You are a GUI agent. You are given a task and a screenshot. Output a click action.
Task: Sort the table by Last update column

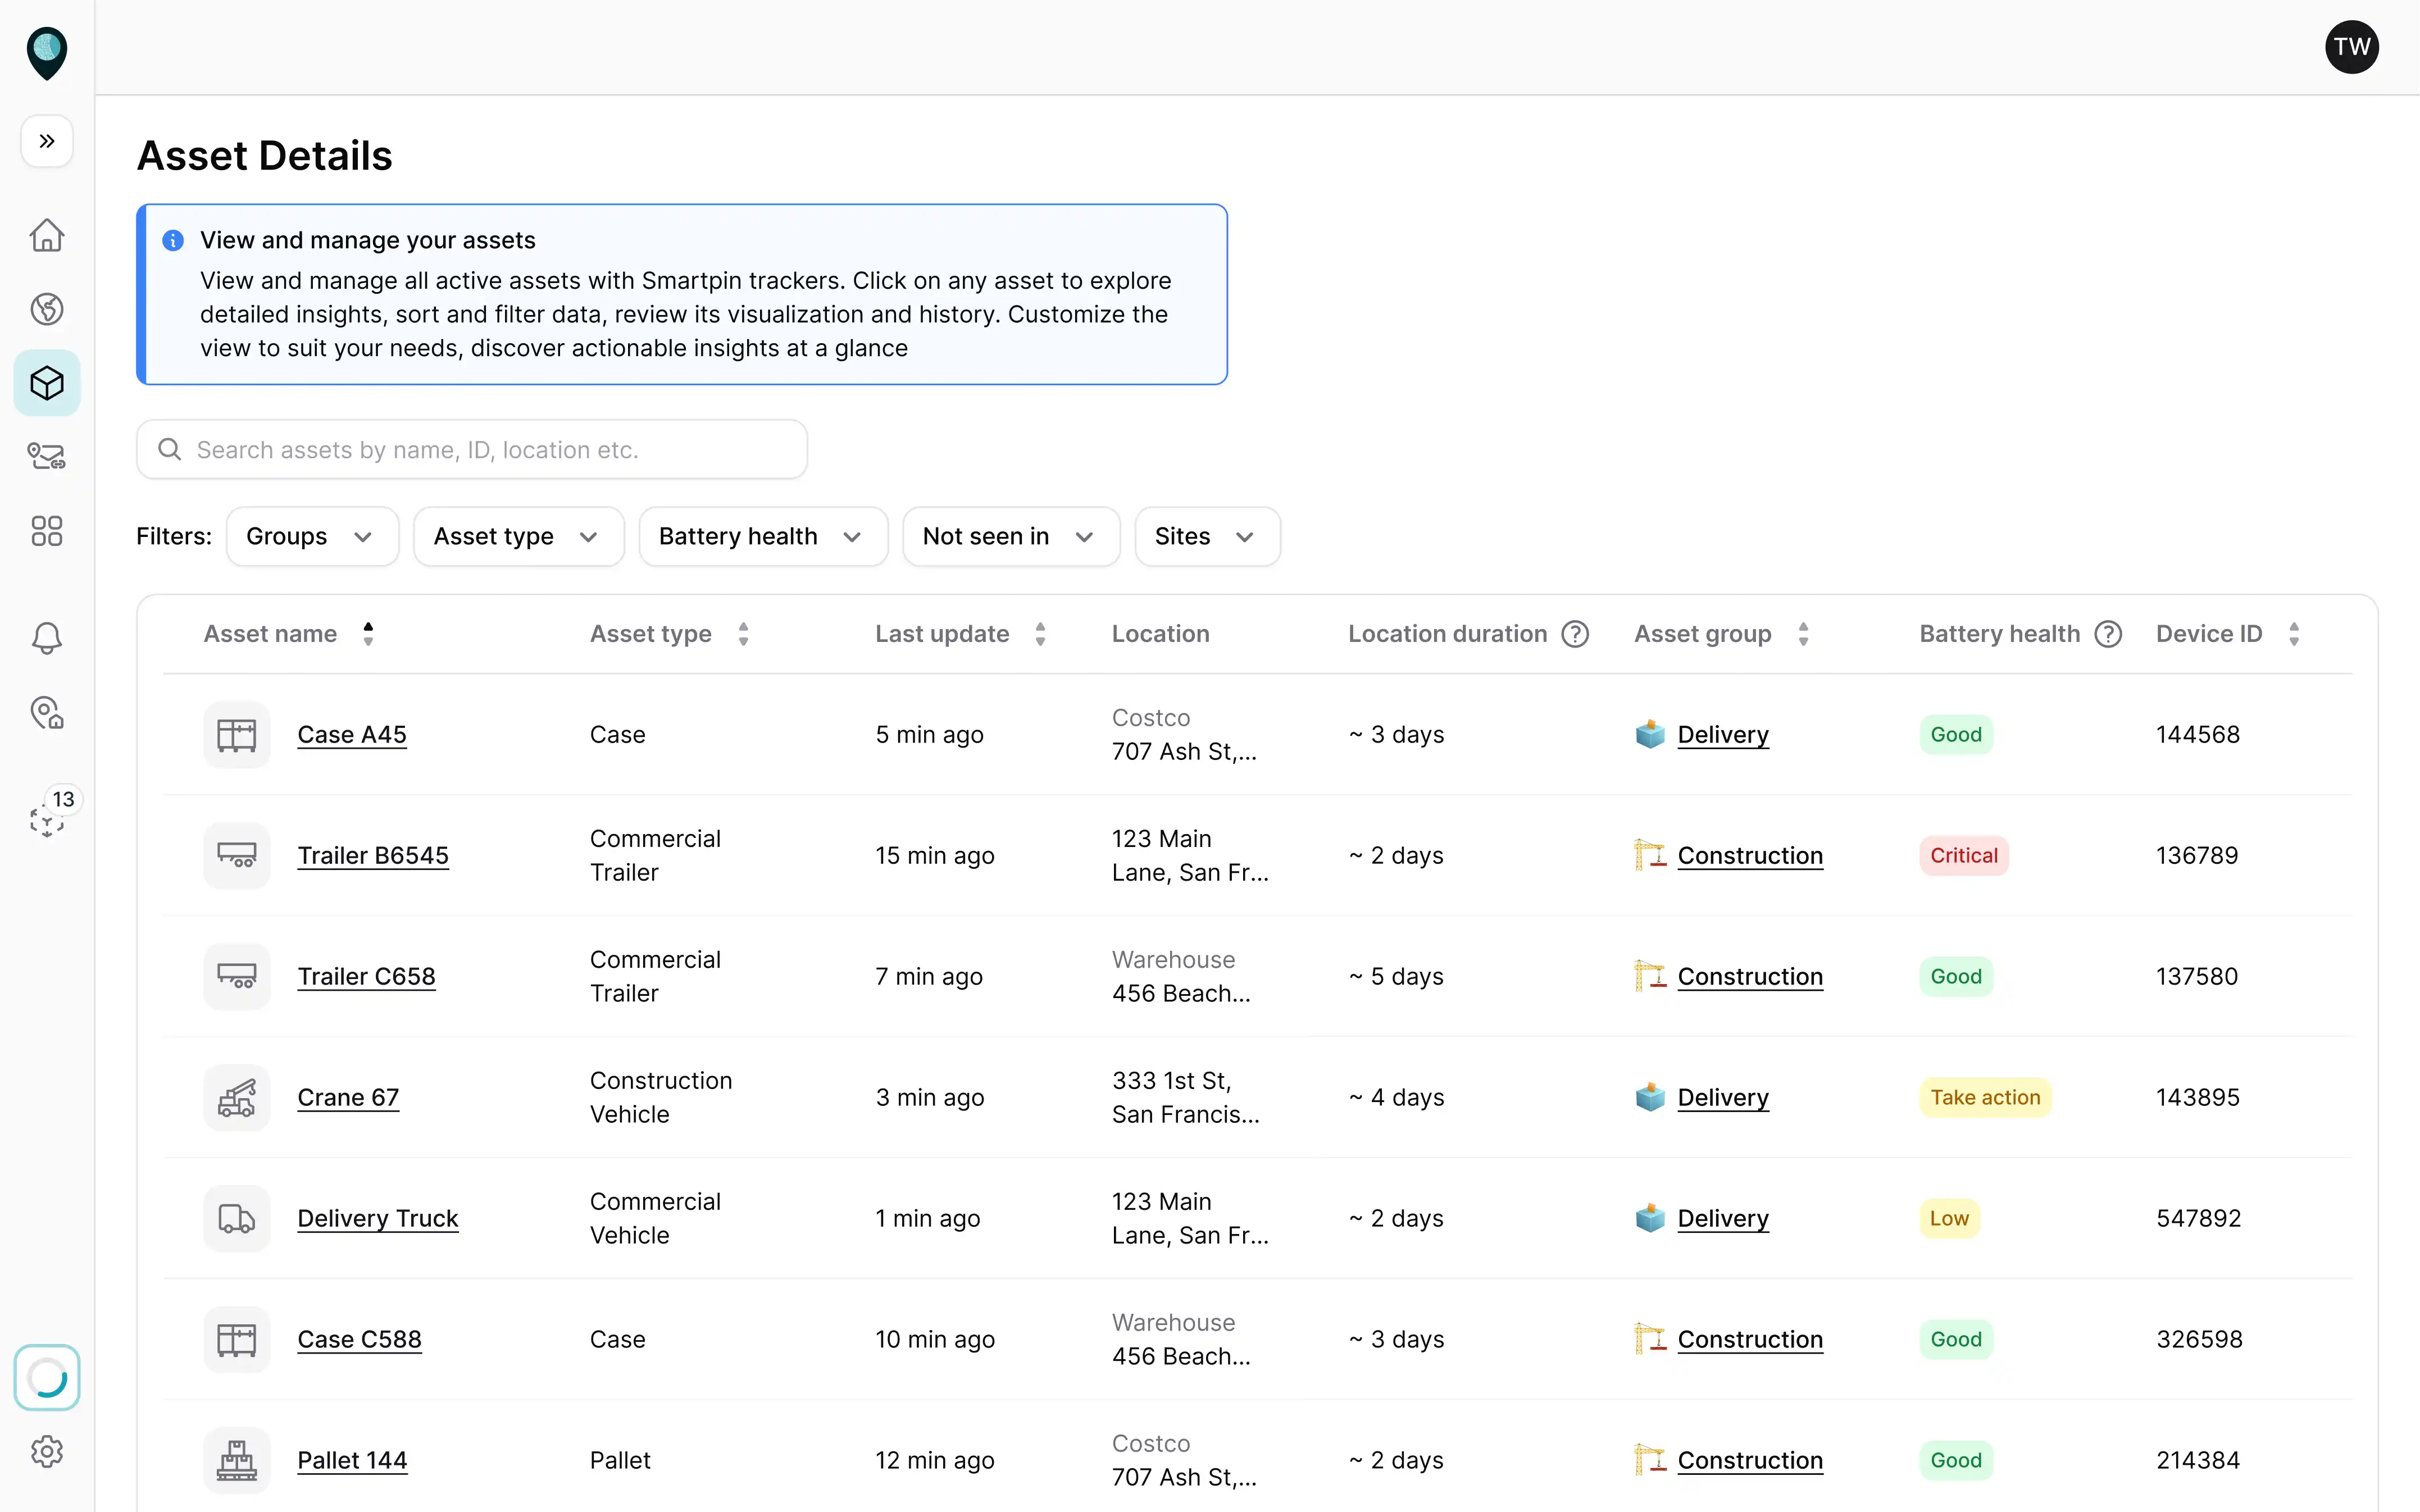1040,633
